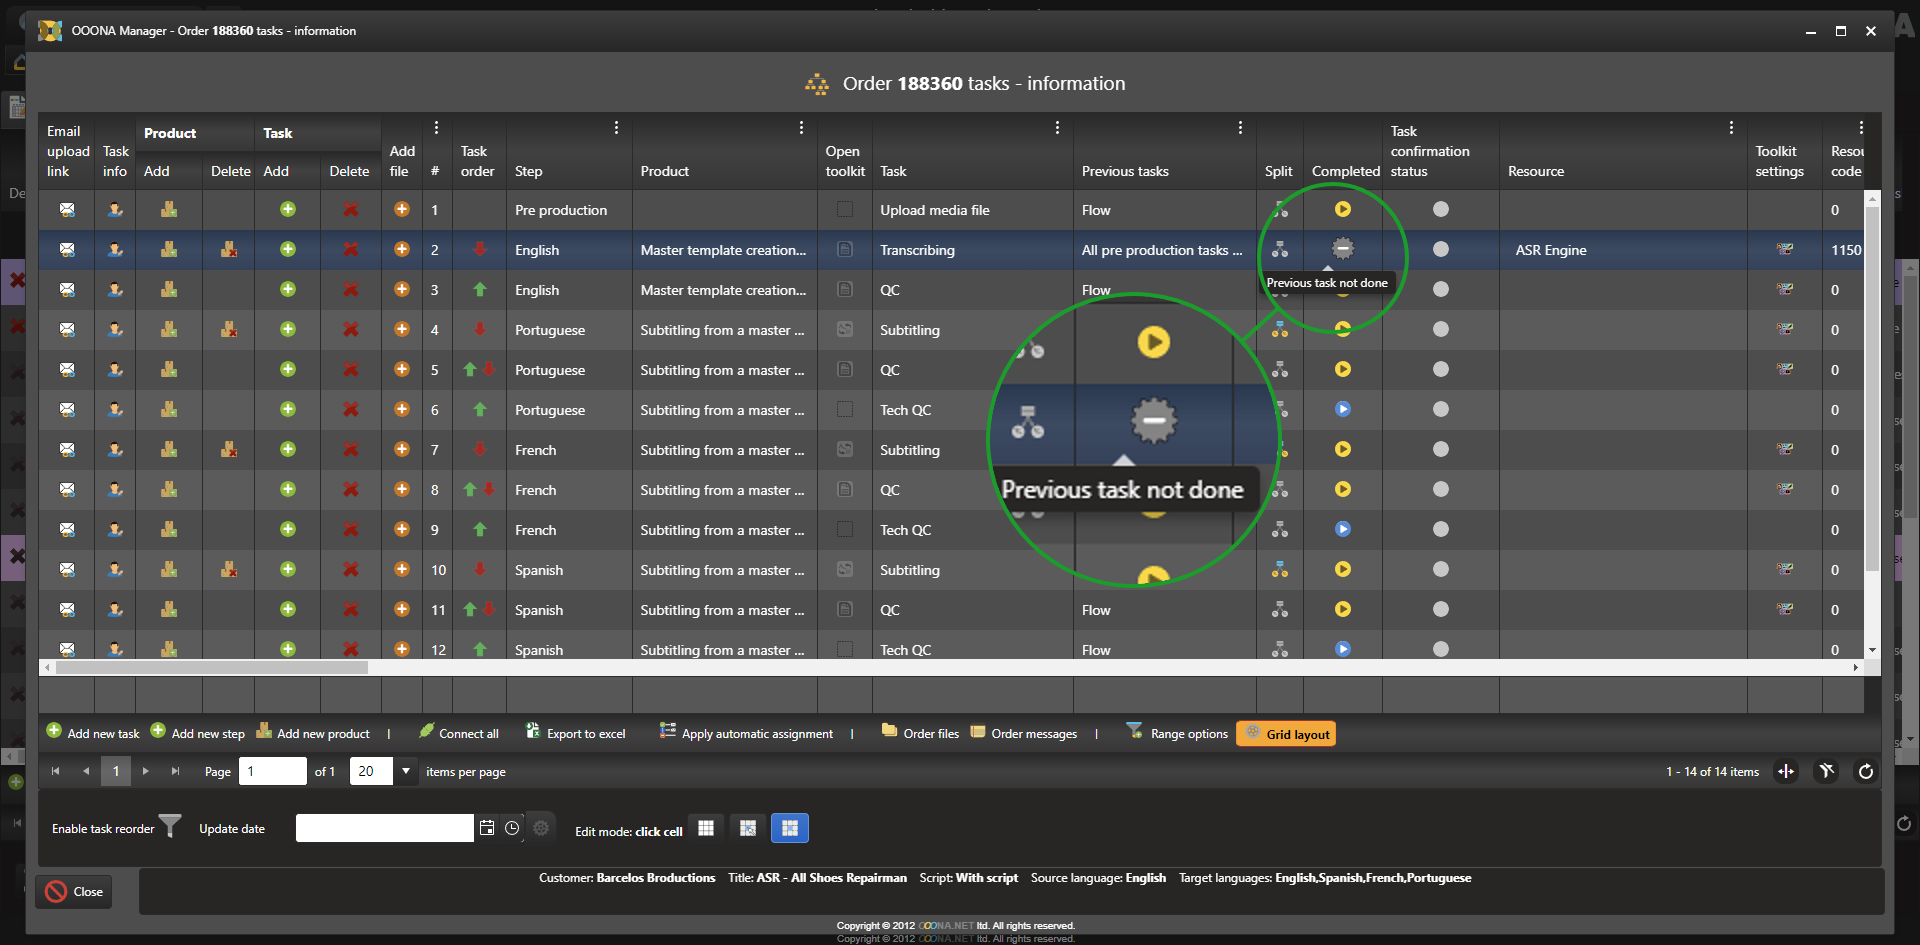This screenshot has width=1920, height=945.
Task: Click green add task icon in row 4
Action: click(x=288, y=330)
